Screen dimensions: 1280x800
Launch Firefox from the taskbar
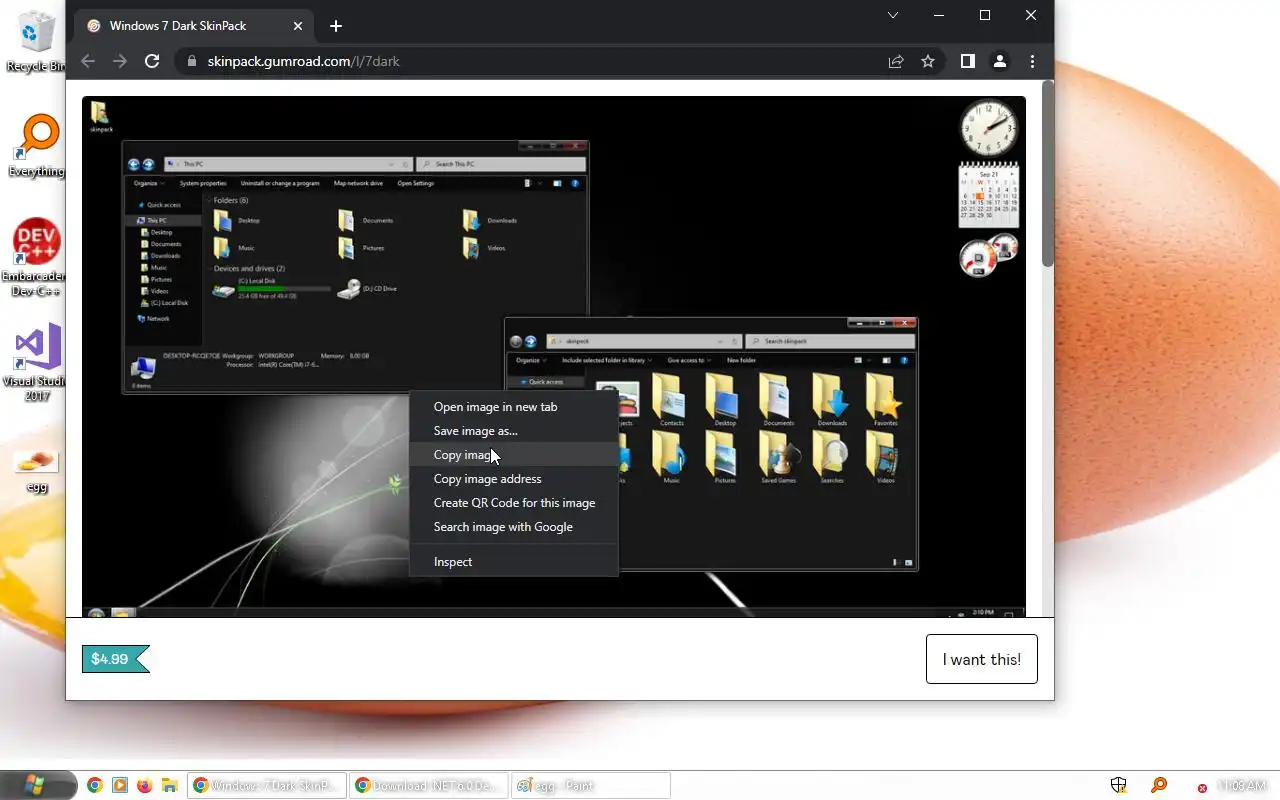tap(145, 786)
